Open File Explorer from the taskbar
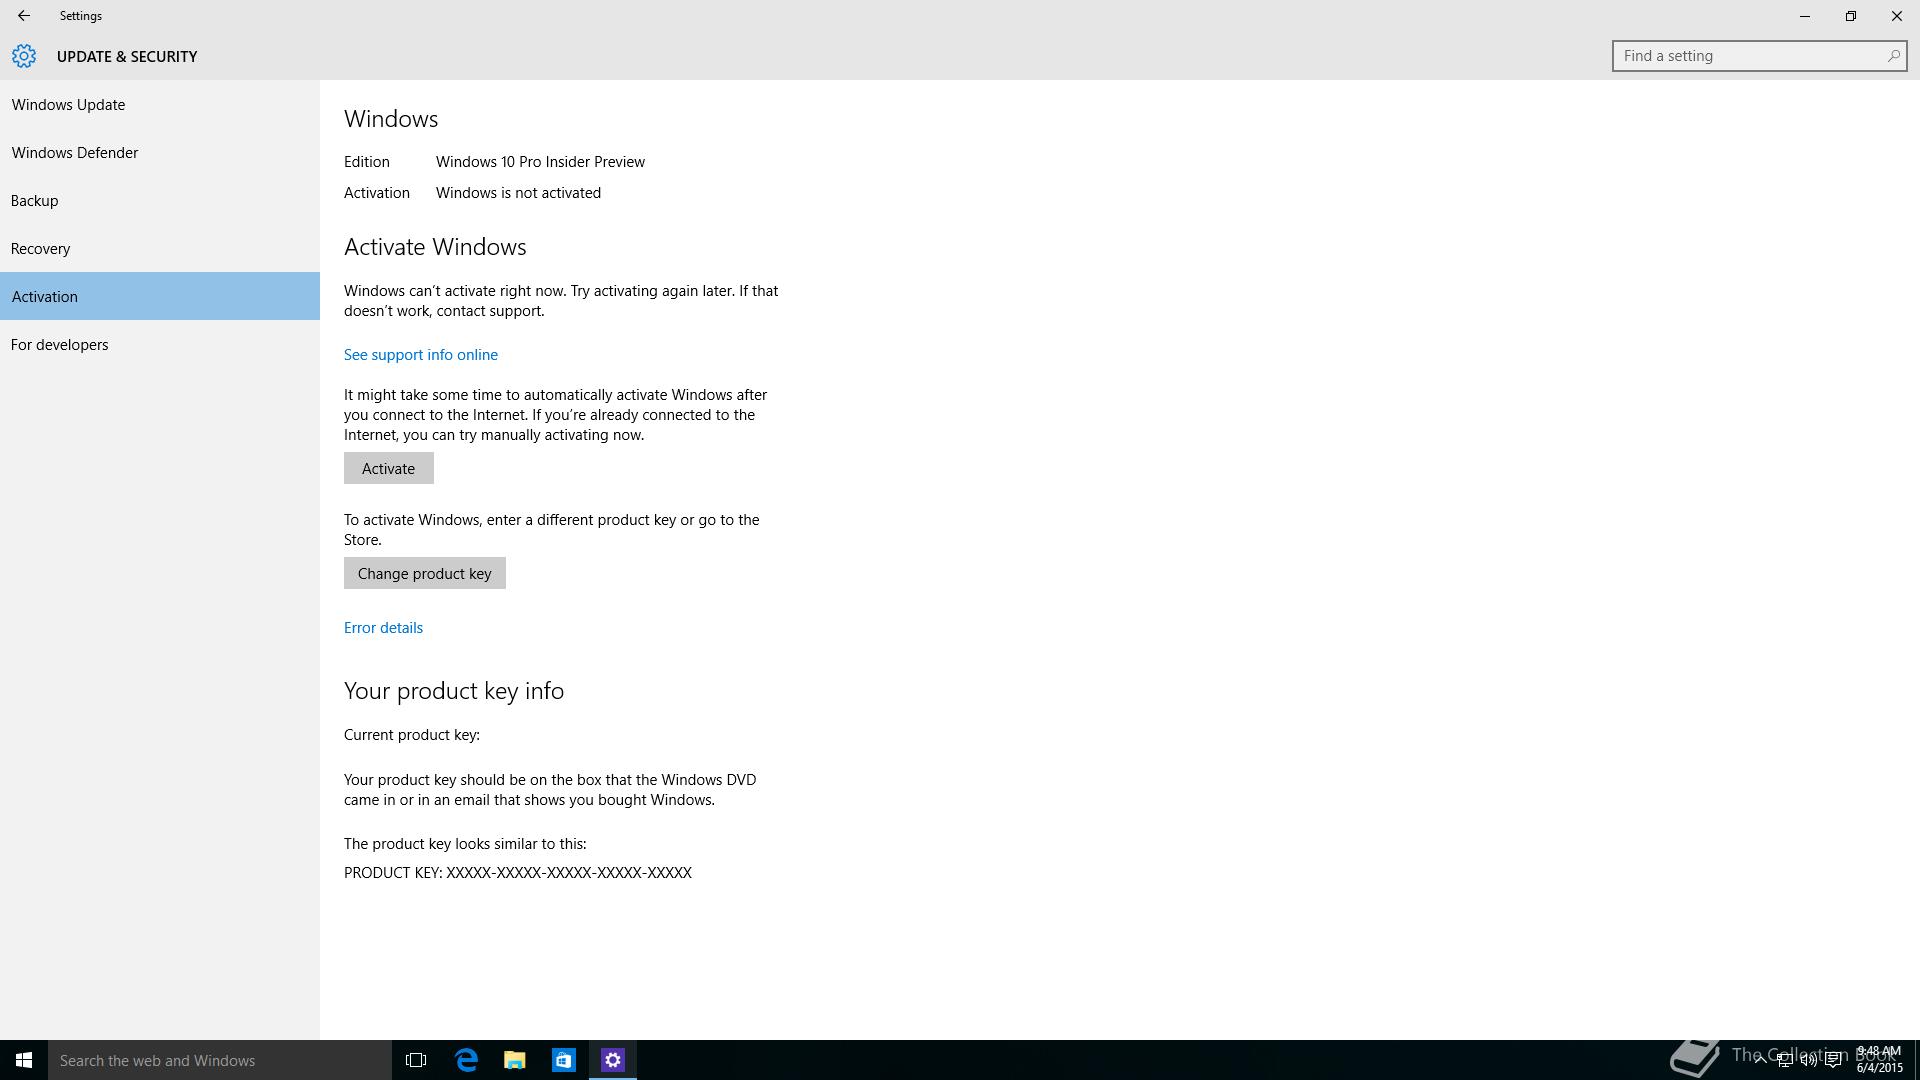Screen dimensions: 1920x1080 coord(515,1060)
